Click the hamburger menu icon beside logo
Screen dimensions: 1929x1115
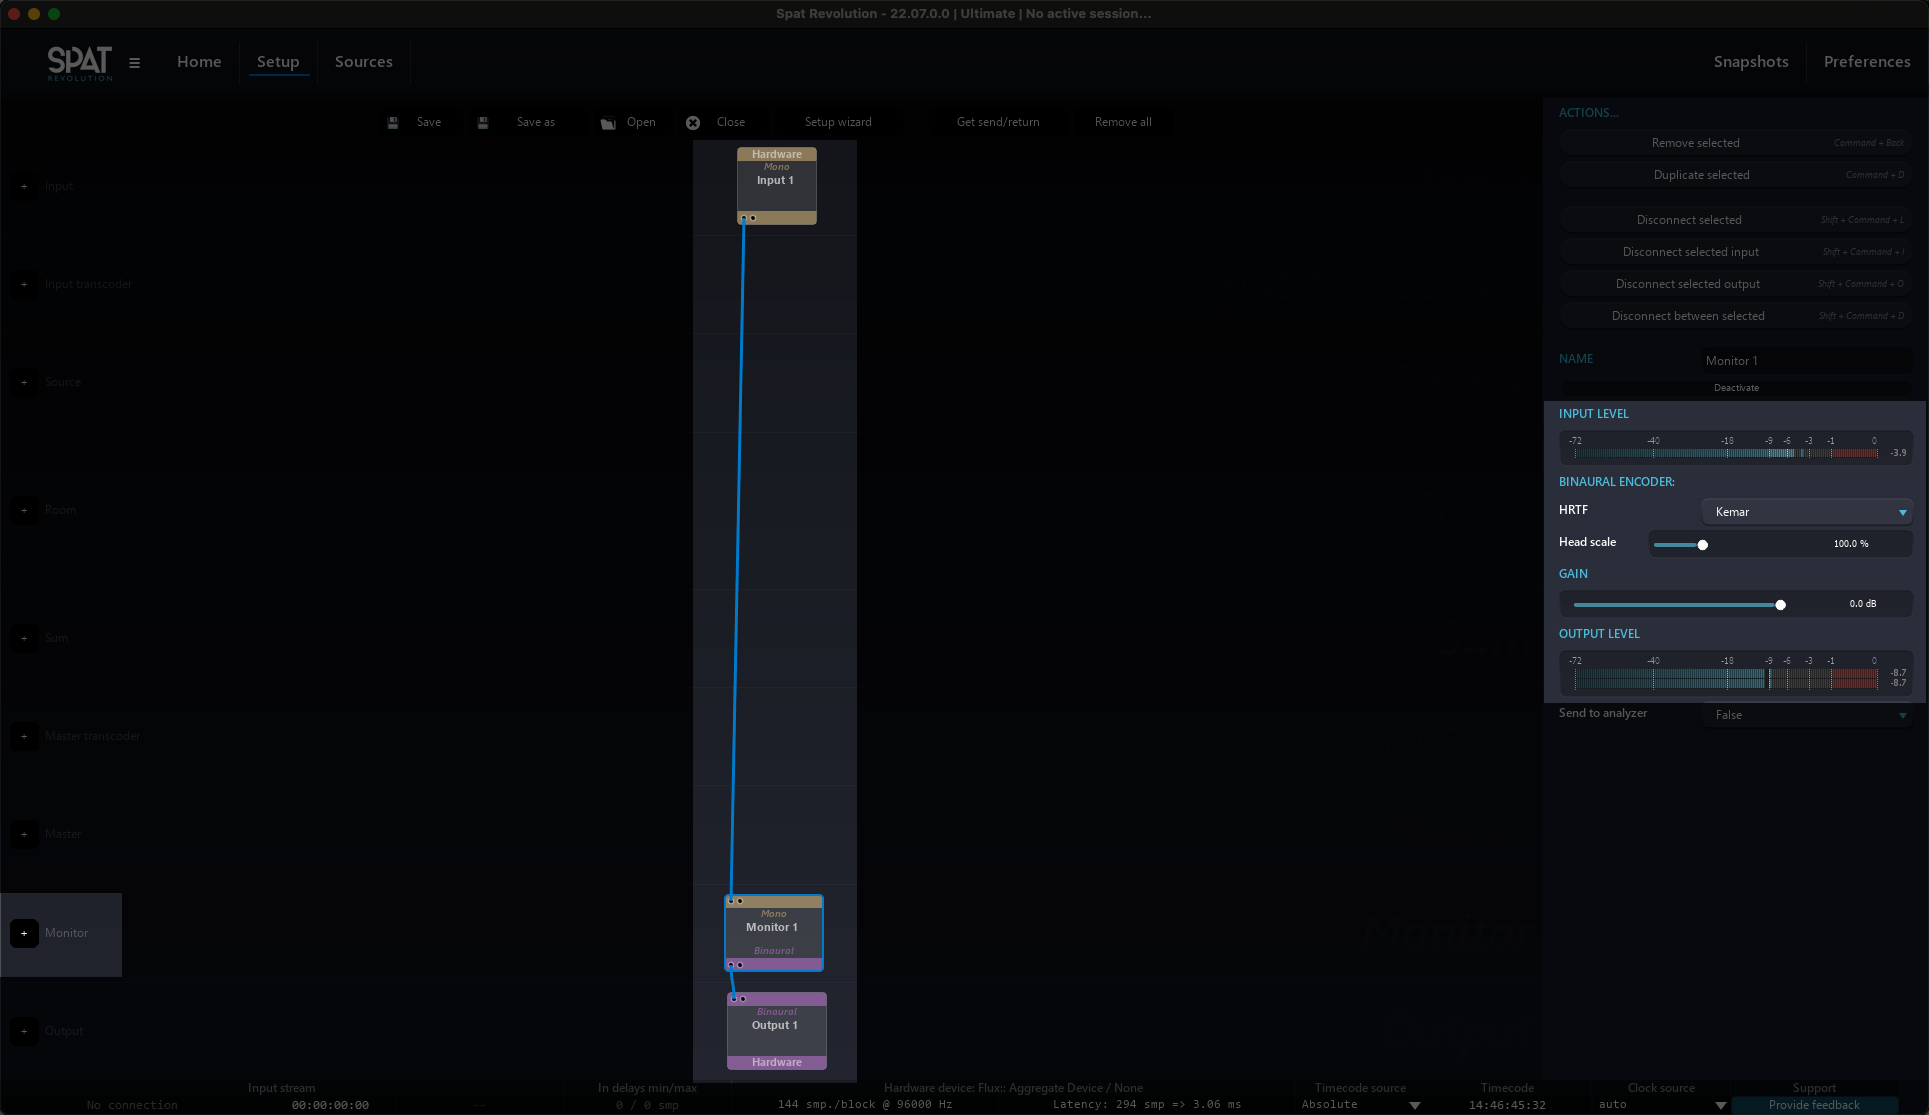(134, 62)
